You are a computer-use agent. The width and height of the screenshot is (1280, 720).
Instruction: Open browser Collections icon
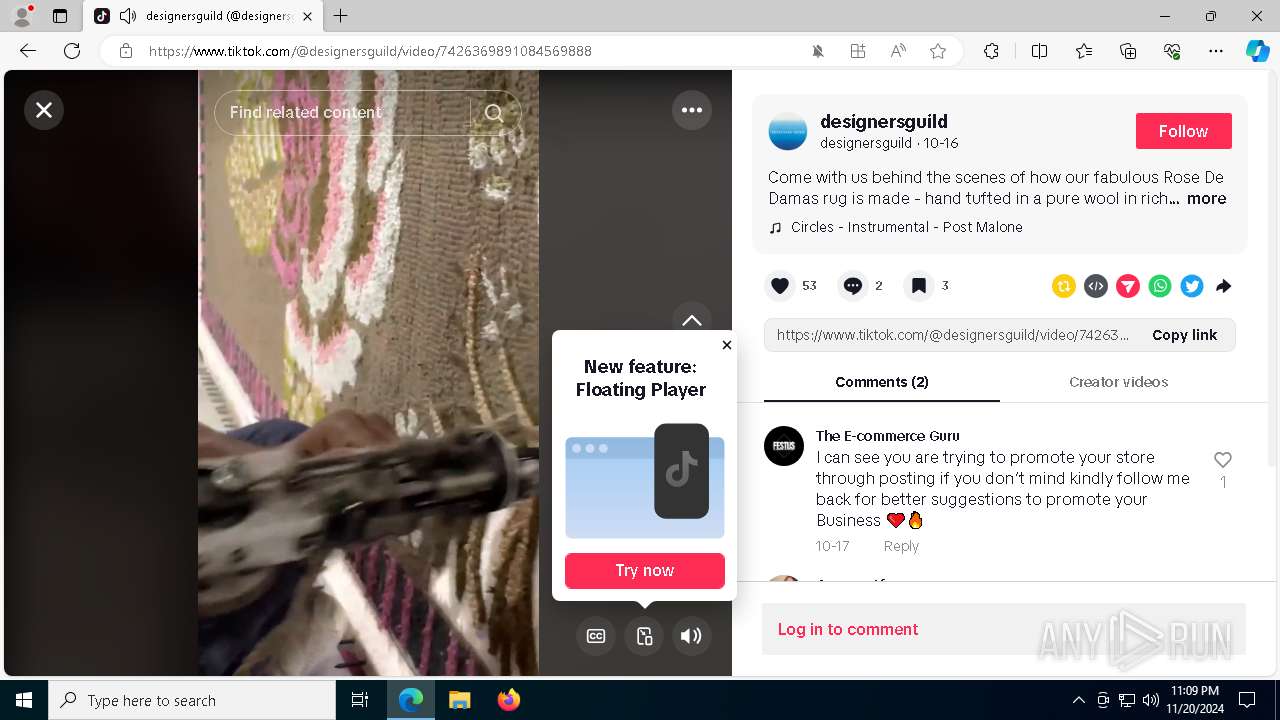[1128, 51]
